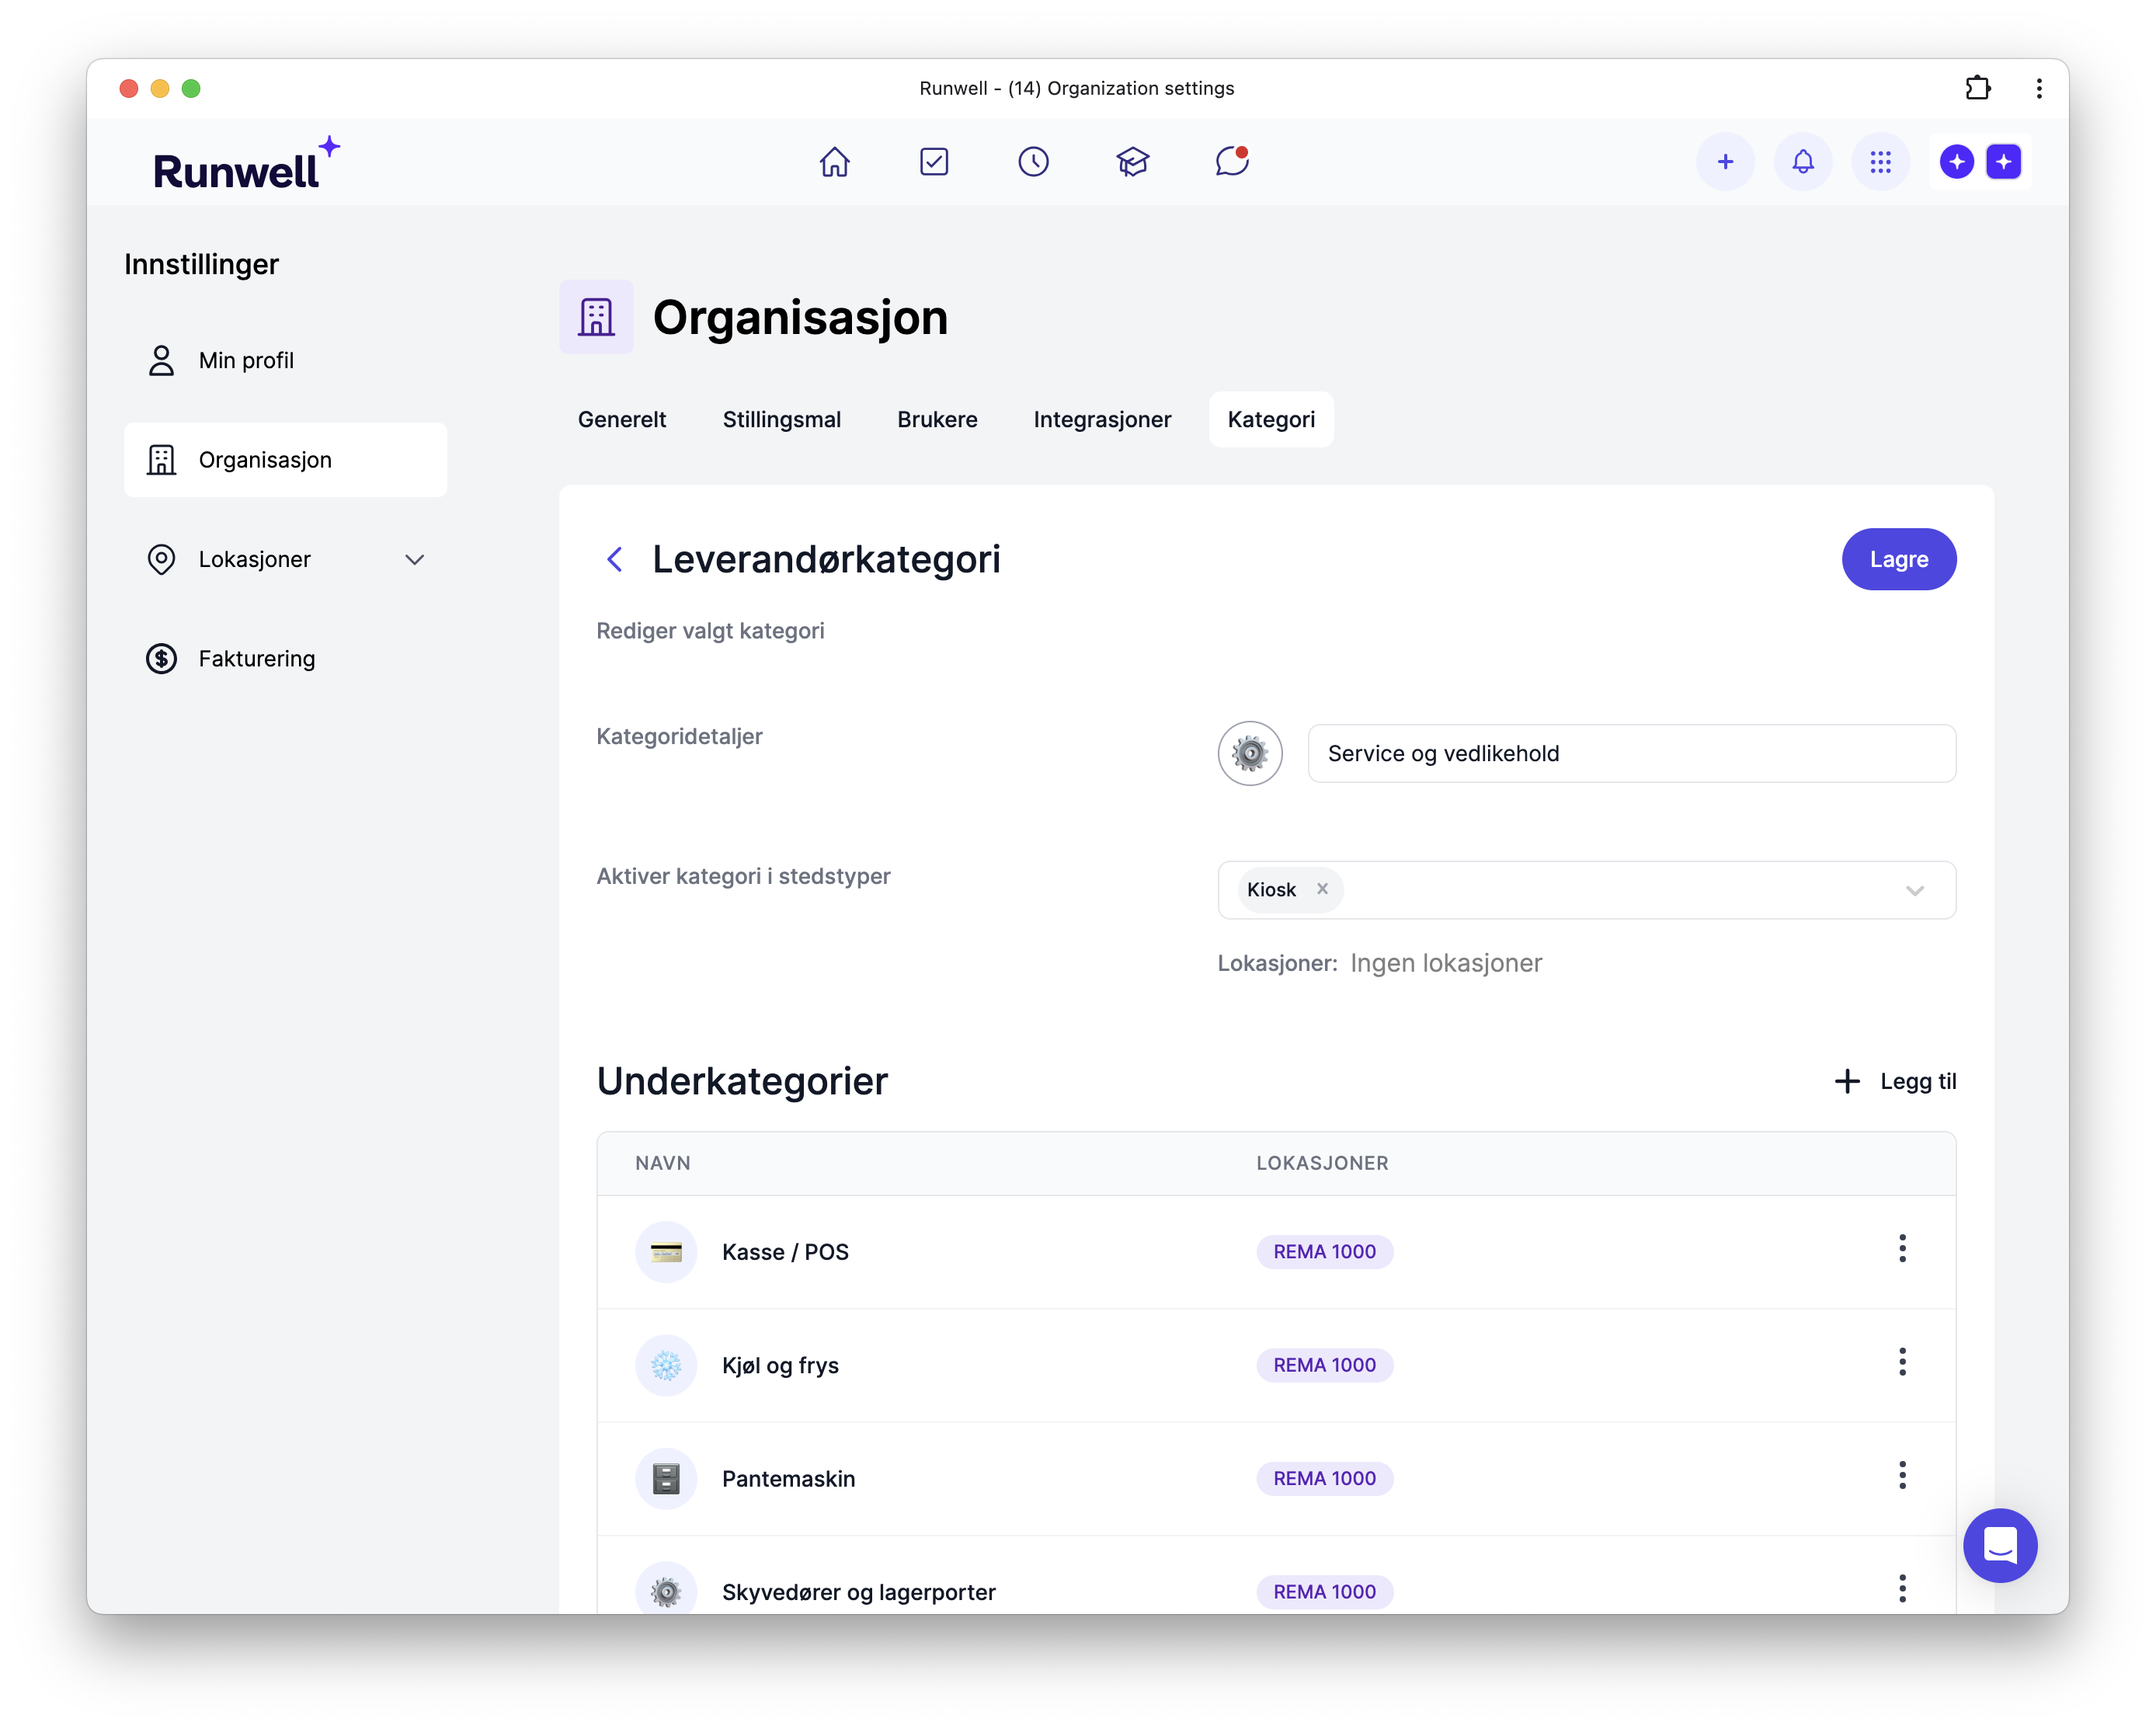Open options menu for Pantemaskin
The image size is (2156, 1729).
(x=1902, y=1475)
